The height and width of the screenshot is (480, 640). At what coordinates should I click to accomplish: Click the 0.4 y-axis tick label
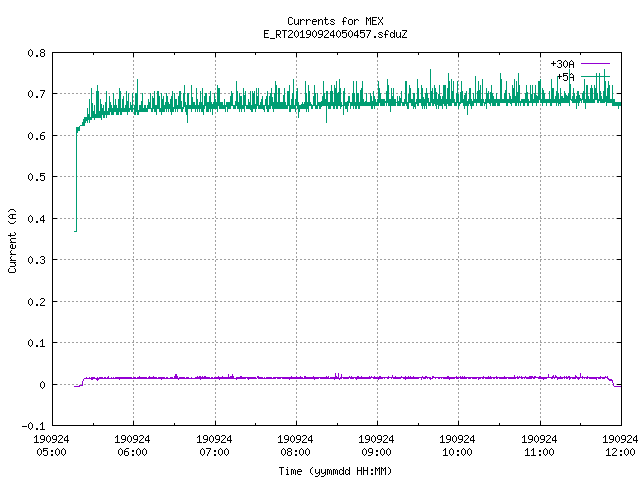[x=36, y=219]
